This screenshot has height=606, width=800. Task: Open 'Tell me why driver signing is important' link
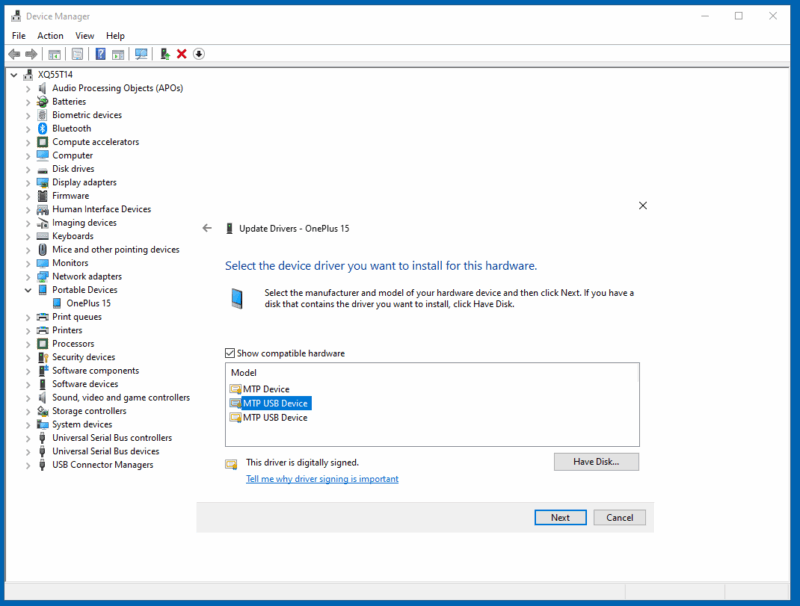point(322,479)
